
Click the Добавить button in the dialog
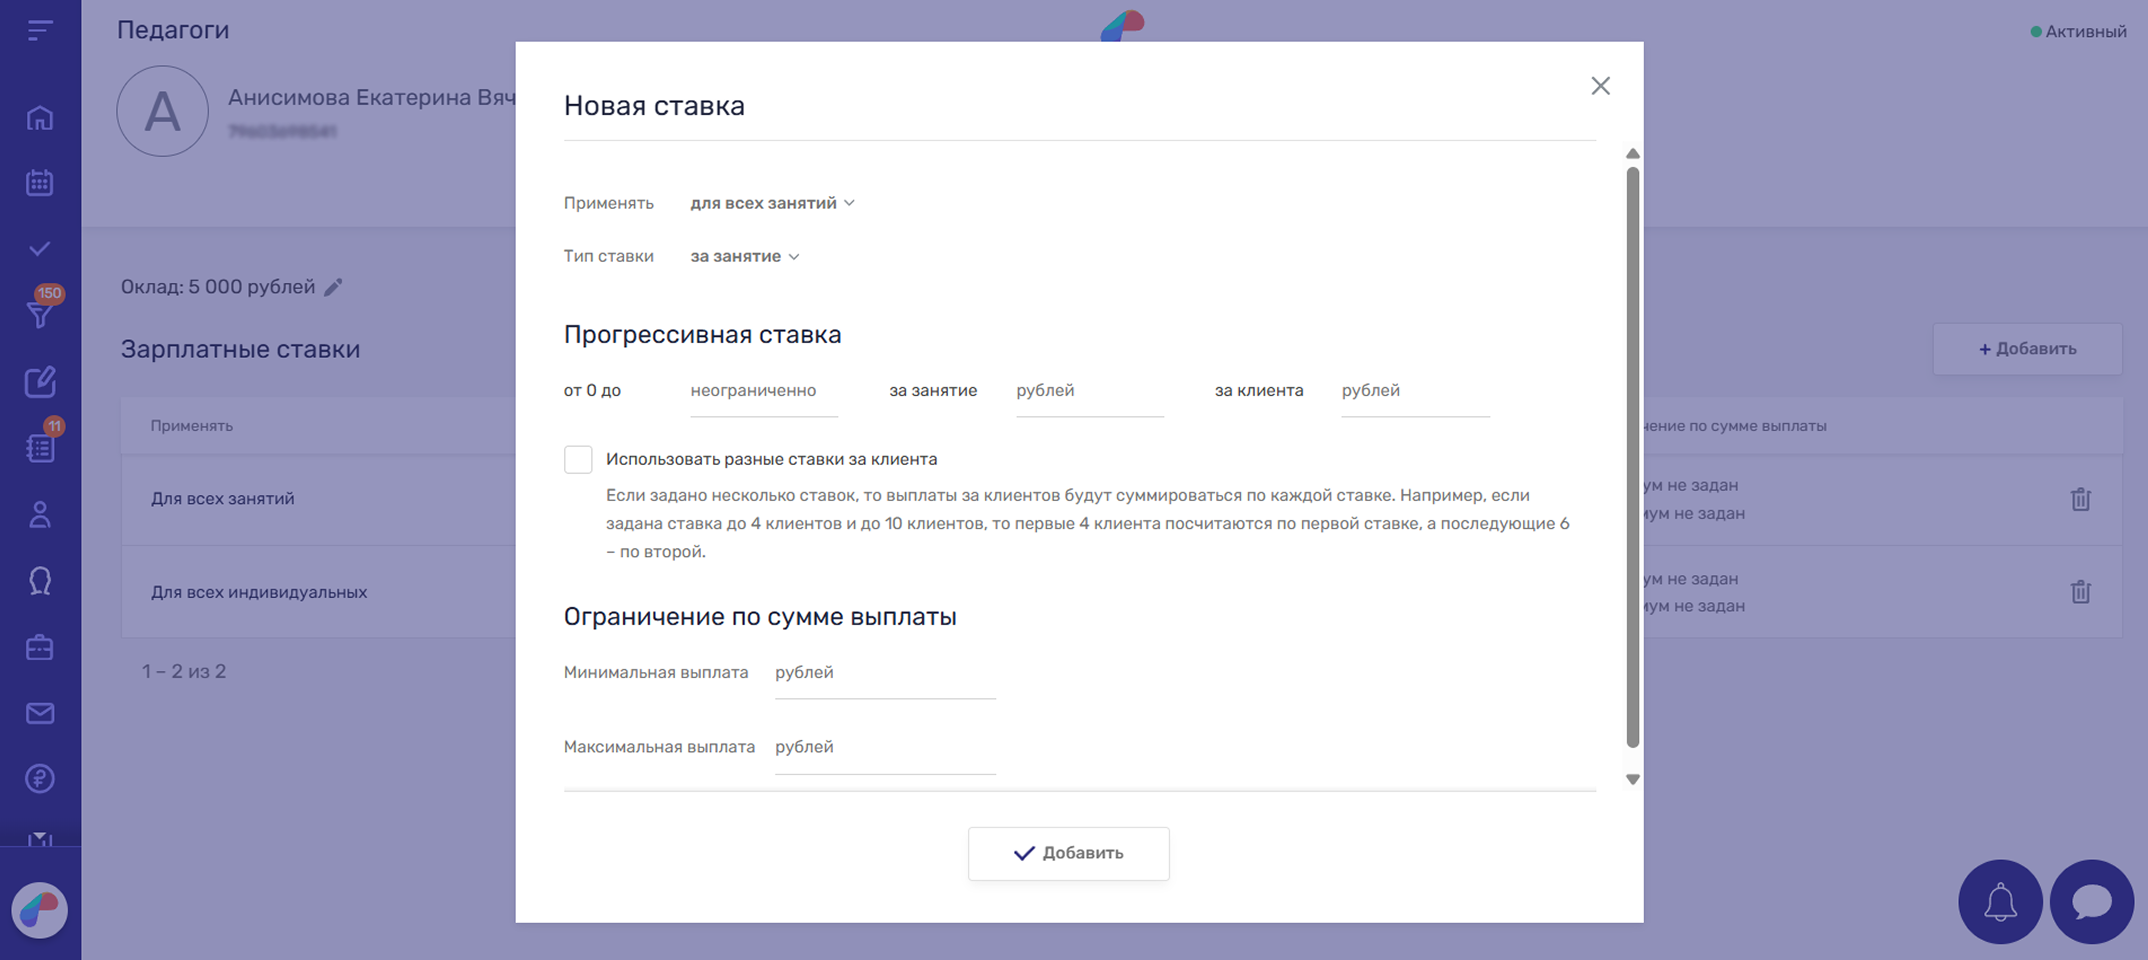click(x=1068, y=853)
